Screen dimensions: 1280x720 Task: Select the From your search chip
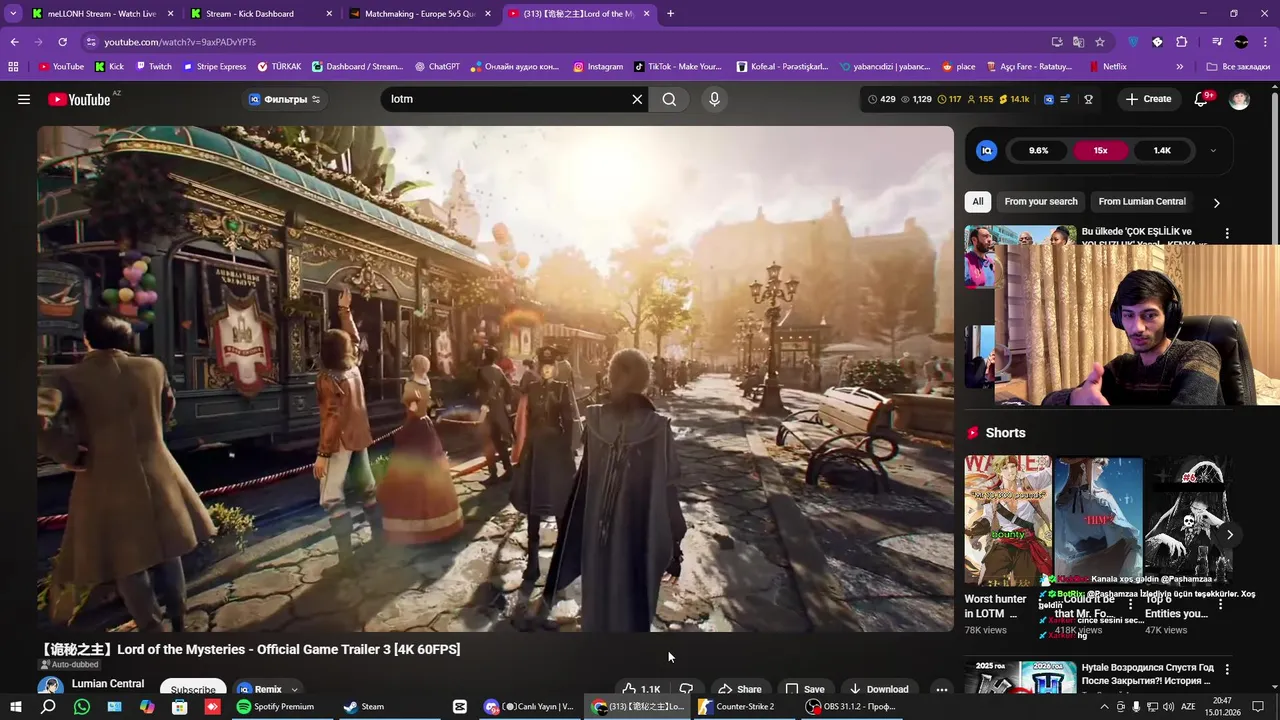click(x=1041, y=202)
